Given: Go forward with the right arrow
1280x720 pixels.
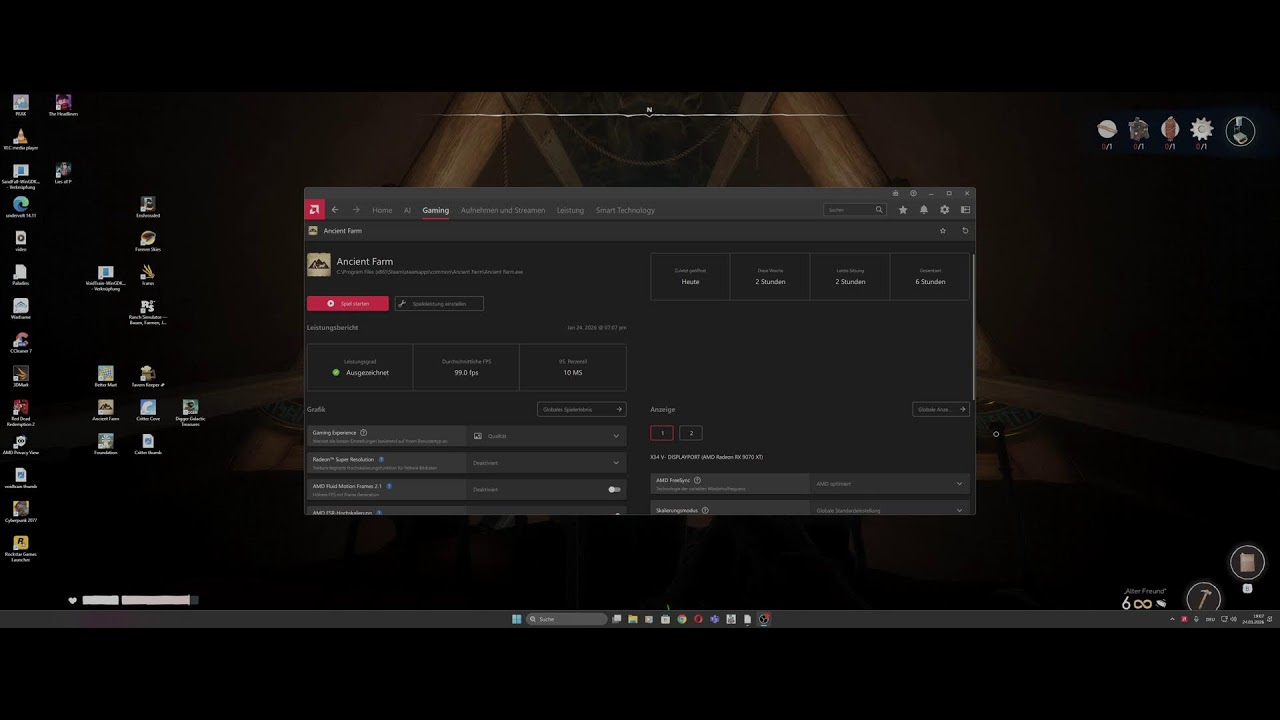Looking at the screenshot, I should coord(356,210).
